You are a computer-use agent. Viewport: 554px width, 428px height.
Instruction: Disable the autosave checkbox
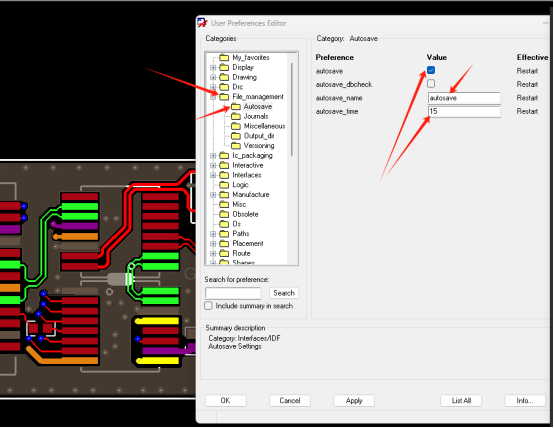[x=431, y=70]
